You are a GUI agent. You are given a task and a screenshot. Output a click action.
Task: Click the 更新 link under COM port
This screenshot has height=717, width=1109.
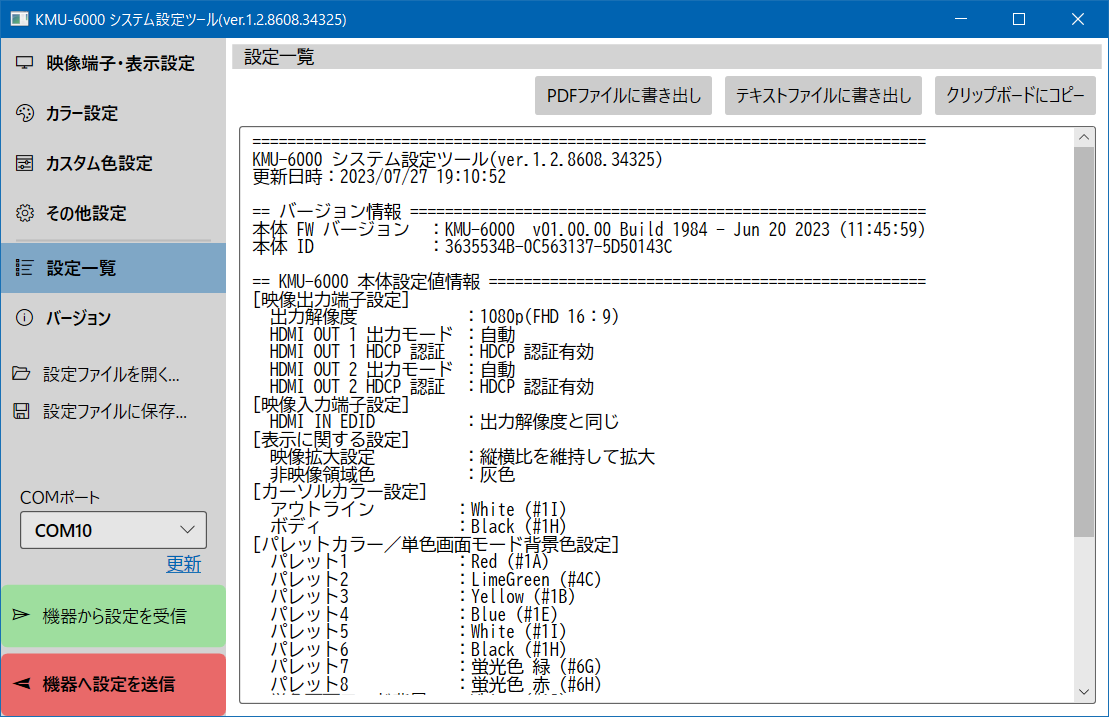183,564
